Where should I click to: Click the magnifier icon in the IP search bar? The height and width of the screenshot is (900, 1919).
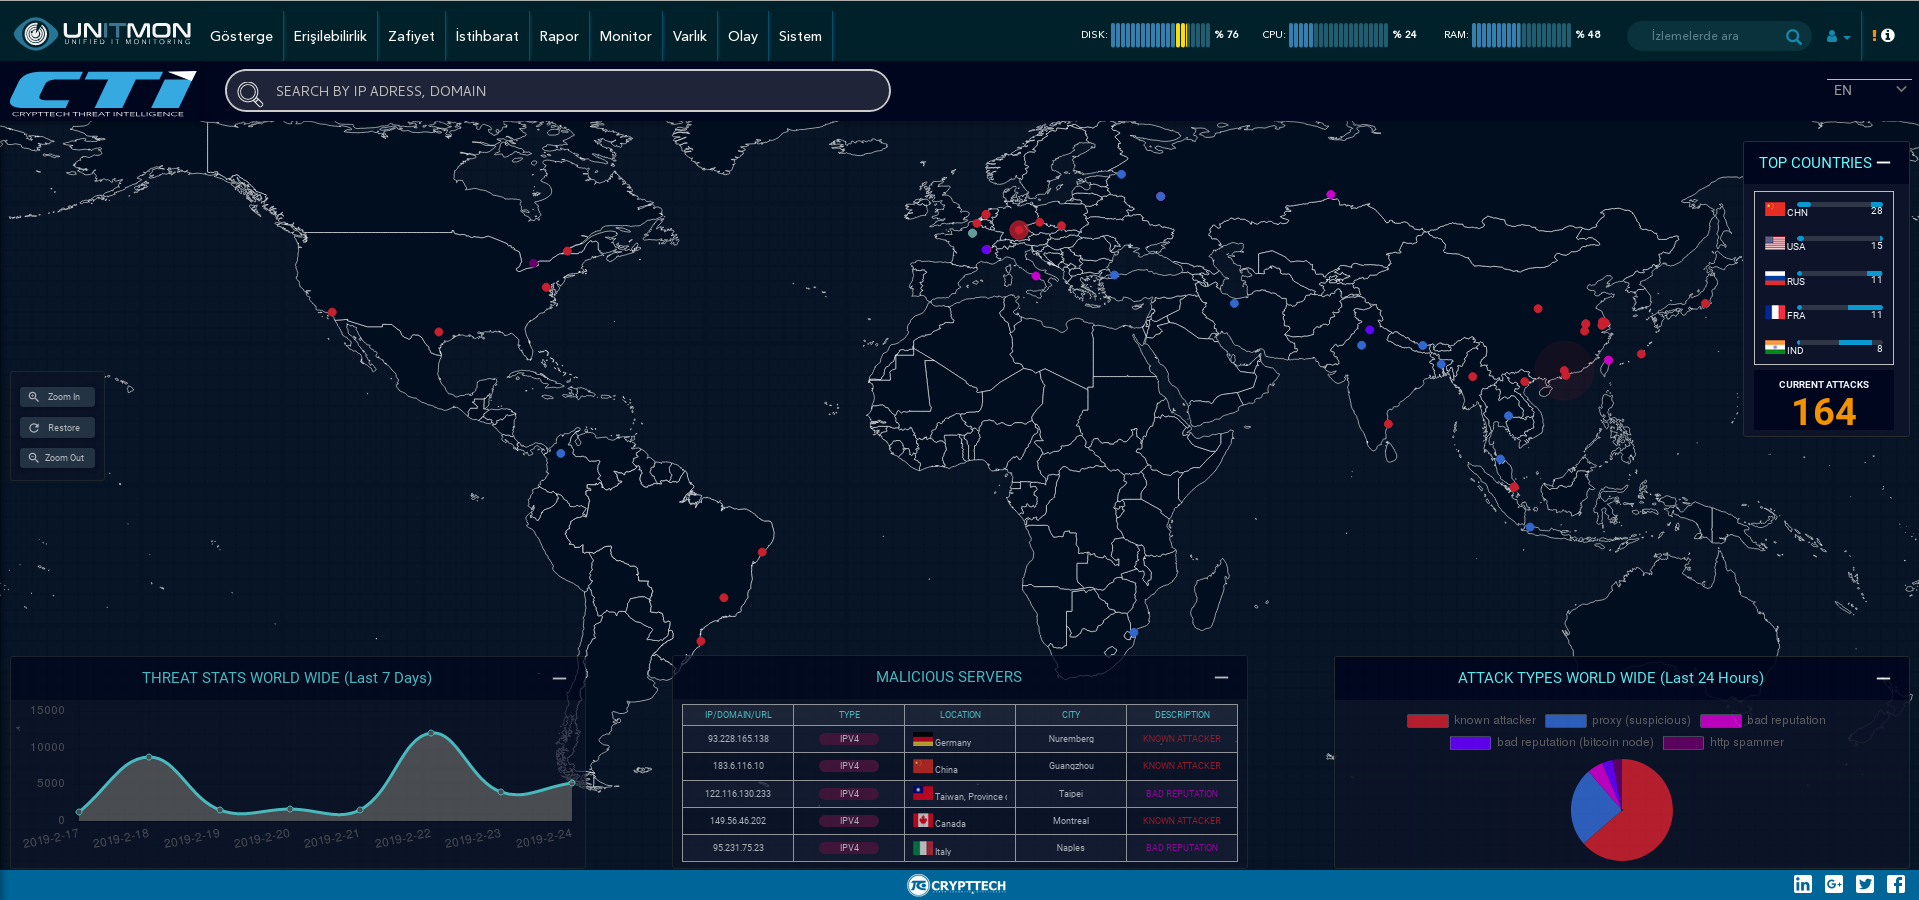(x=250, y=92)
